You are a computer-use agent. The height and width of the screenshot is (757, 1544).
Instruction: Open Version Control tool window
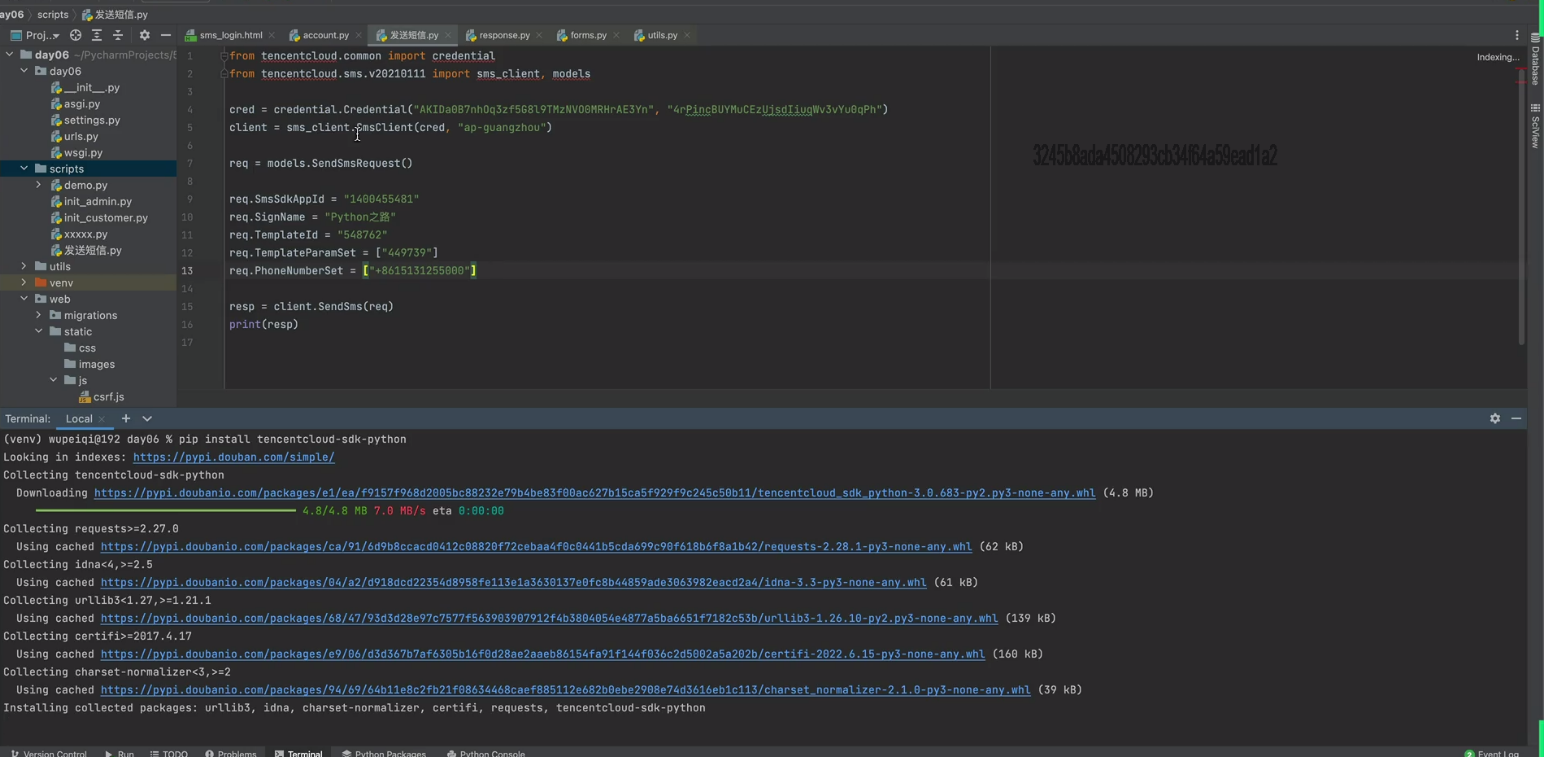[x=49, y=753]
